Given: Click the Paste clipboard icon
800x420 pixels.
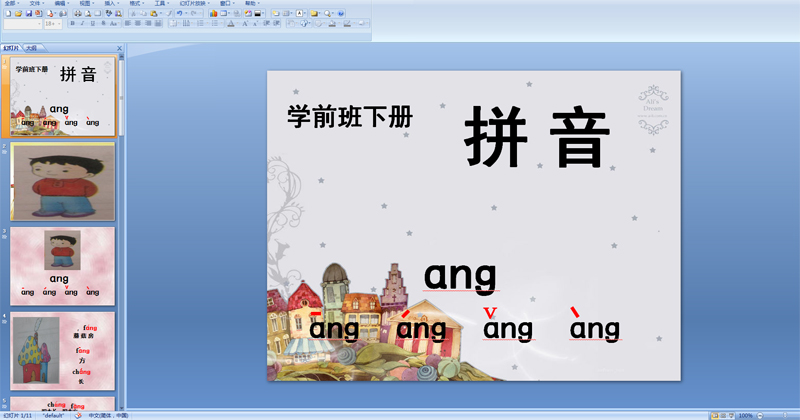Looking at the screenshot, I should click(153, 13).
